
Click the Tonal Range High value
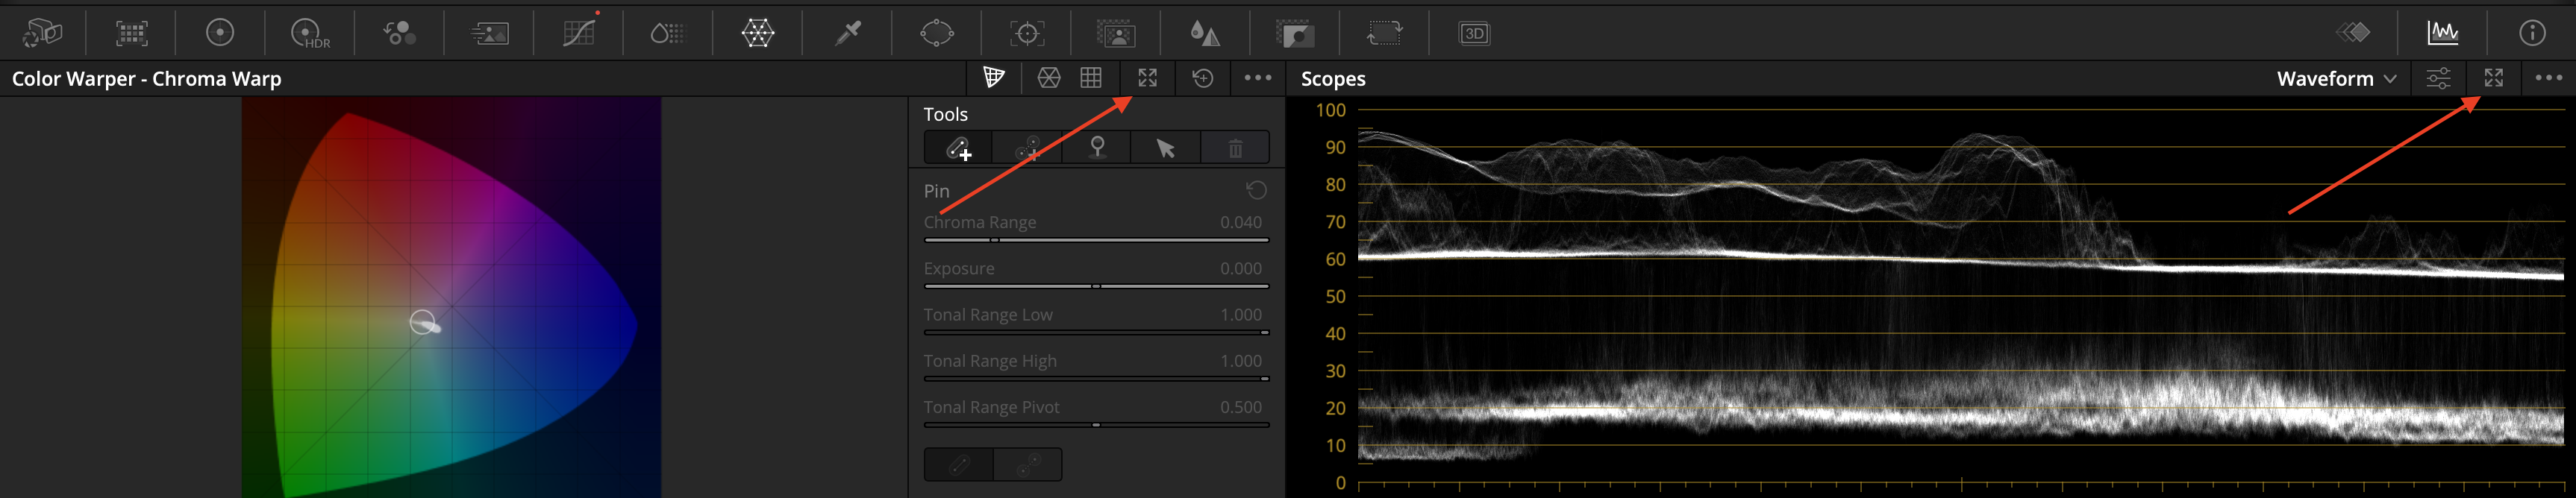1240,360
